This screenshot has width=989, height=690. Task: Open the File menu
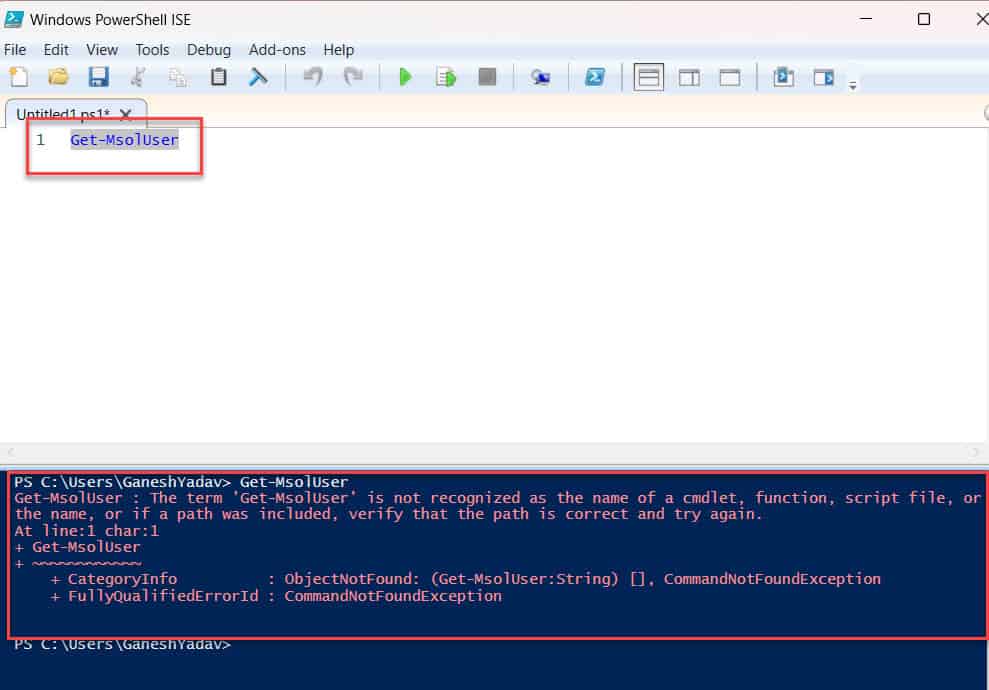(x=15, y=50)
